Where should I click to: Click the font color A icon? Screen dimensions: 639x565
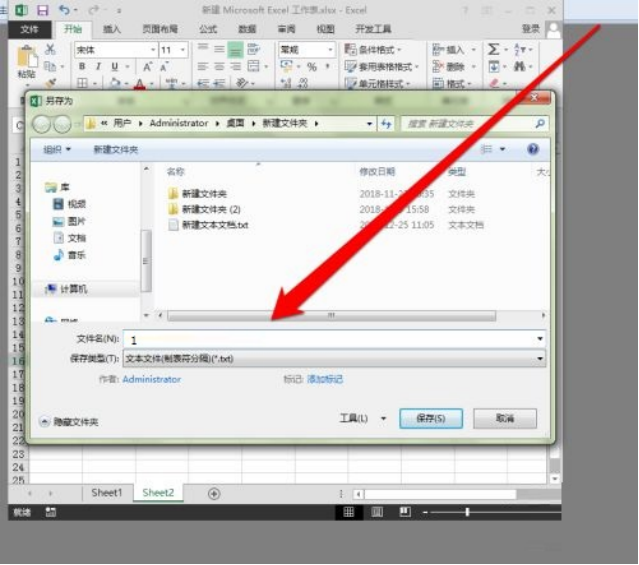[140, 84]
